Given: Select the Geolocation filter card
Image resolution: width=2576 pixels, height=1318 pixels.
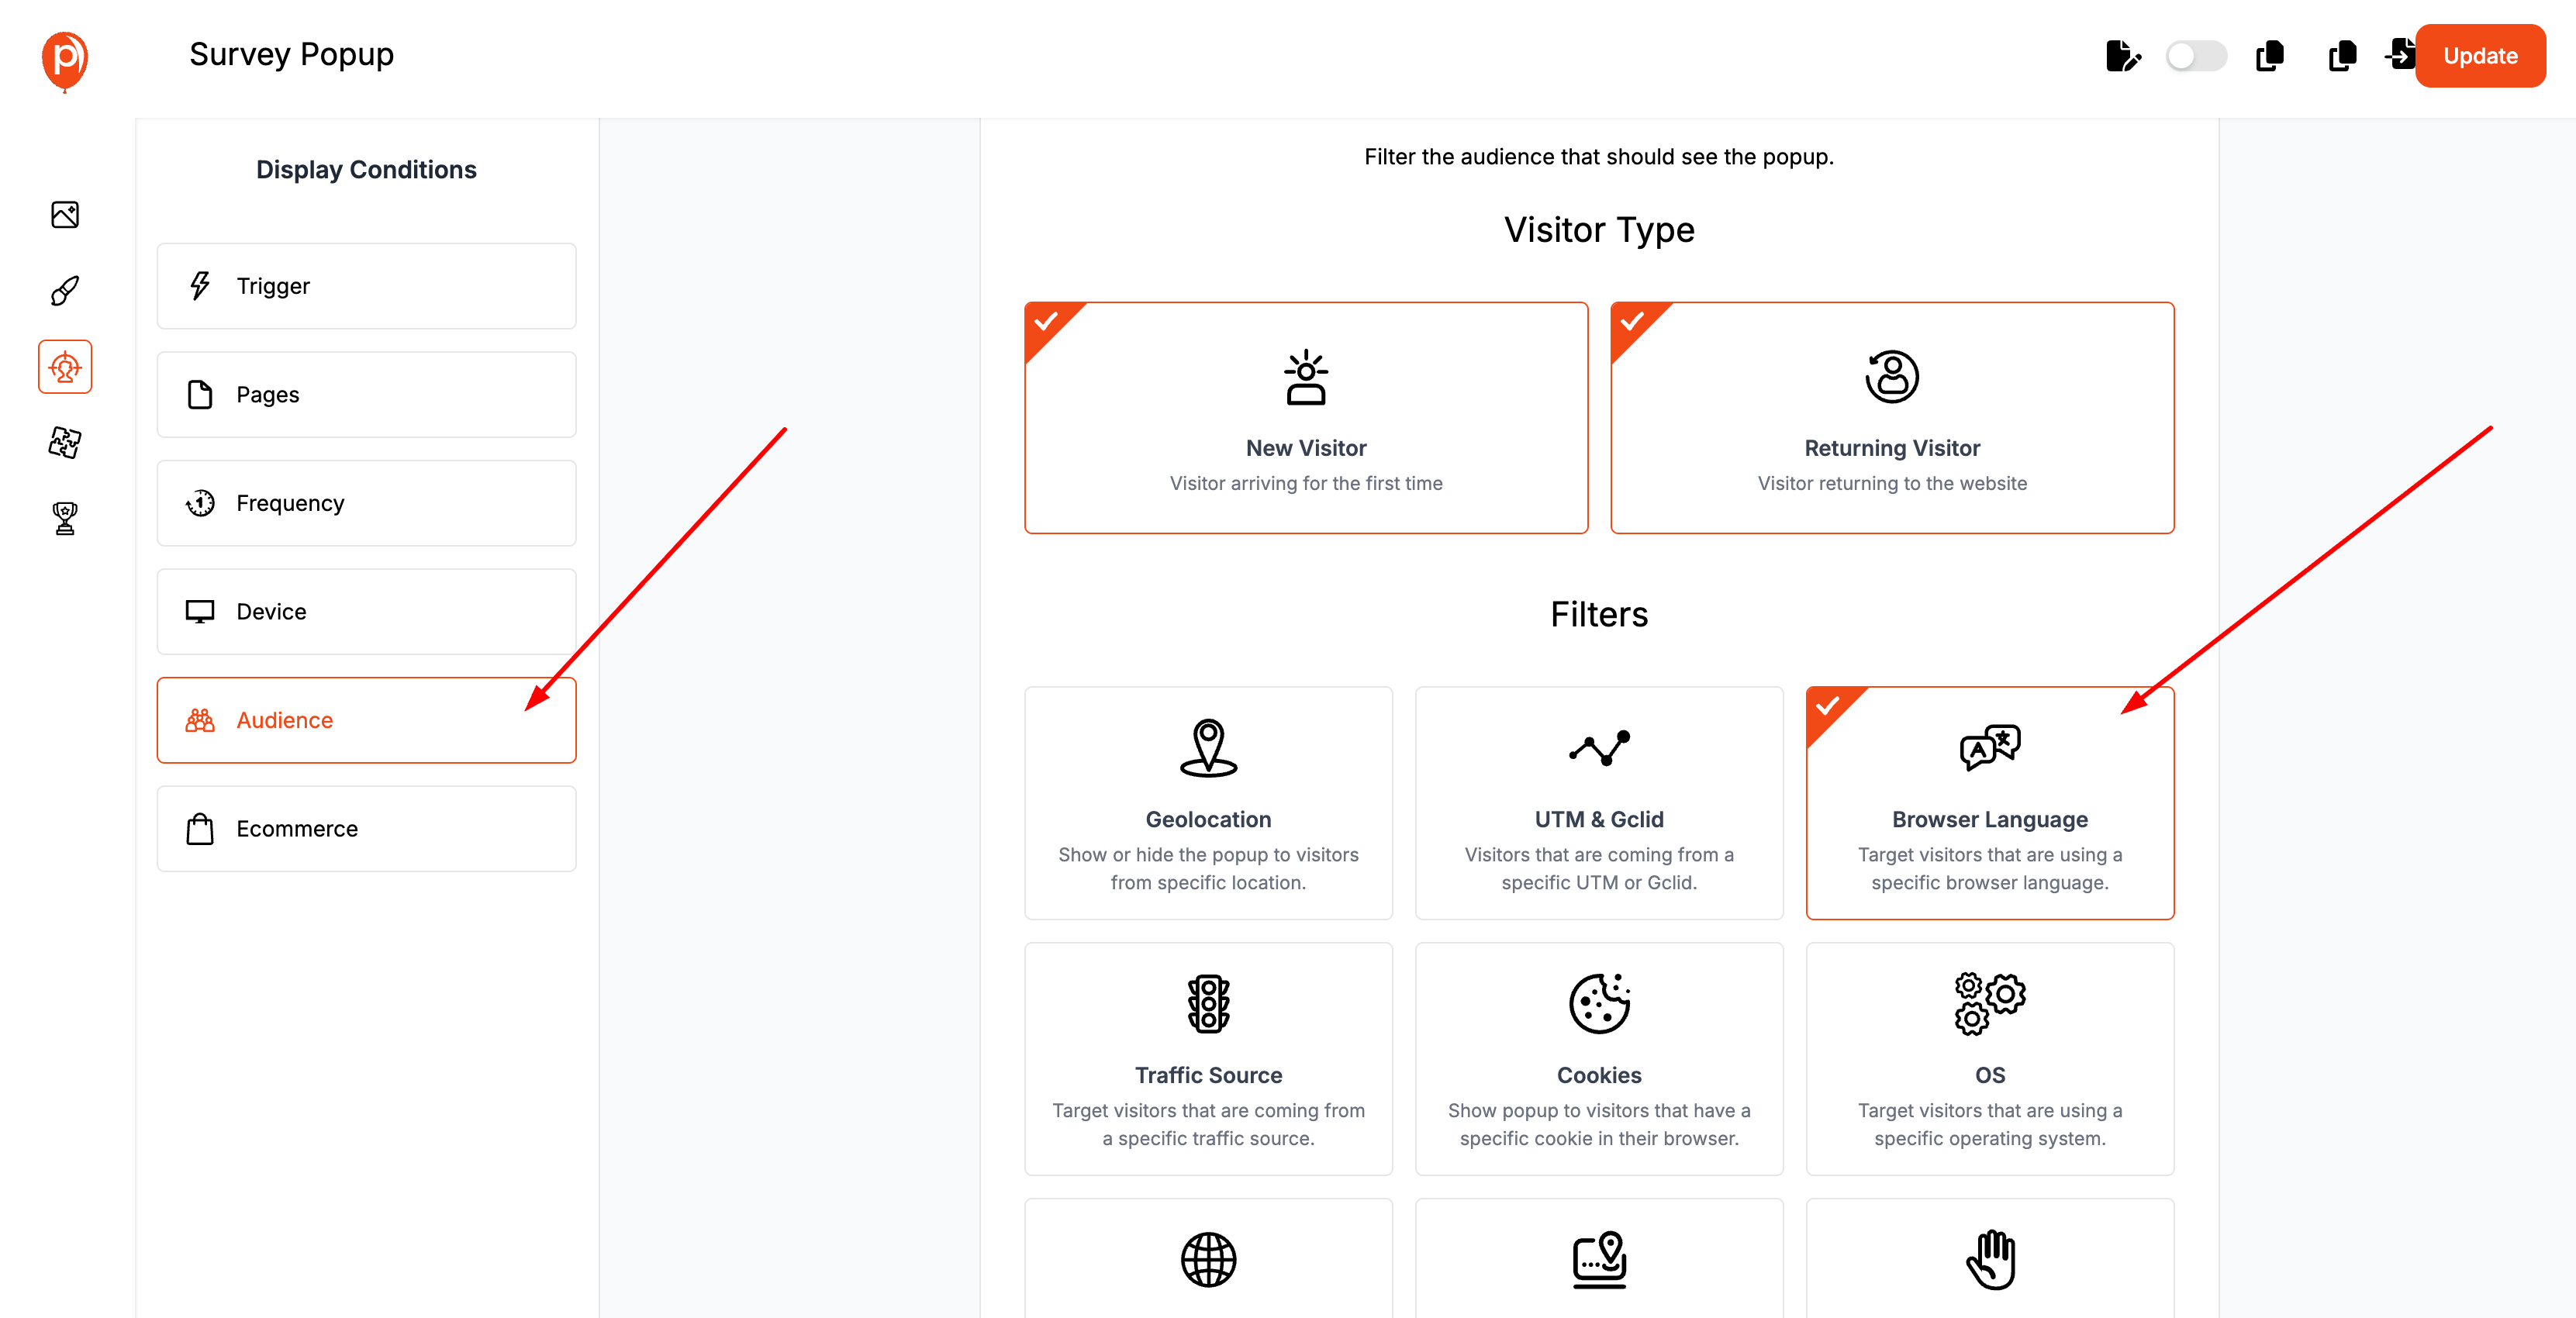Looking at the screenshot, I should tap(1208, 803).
